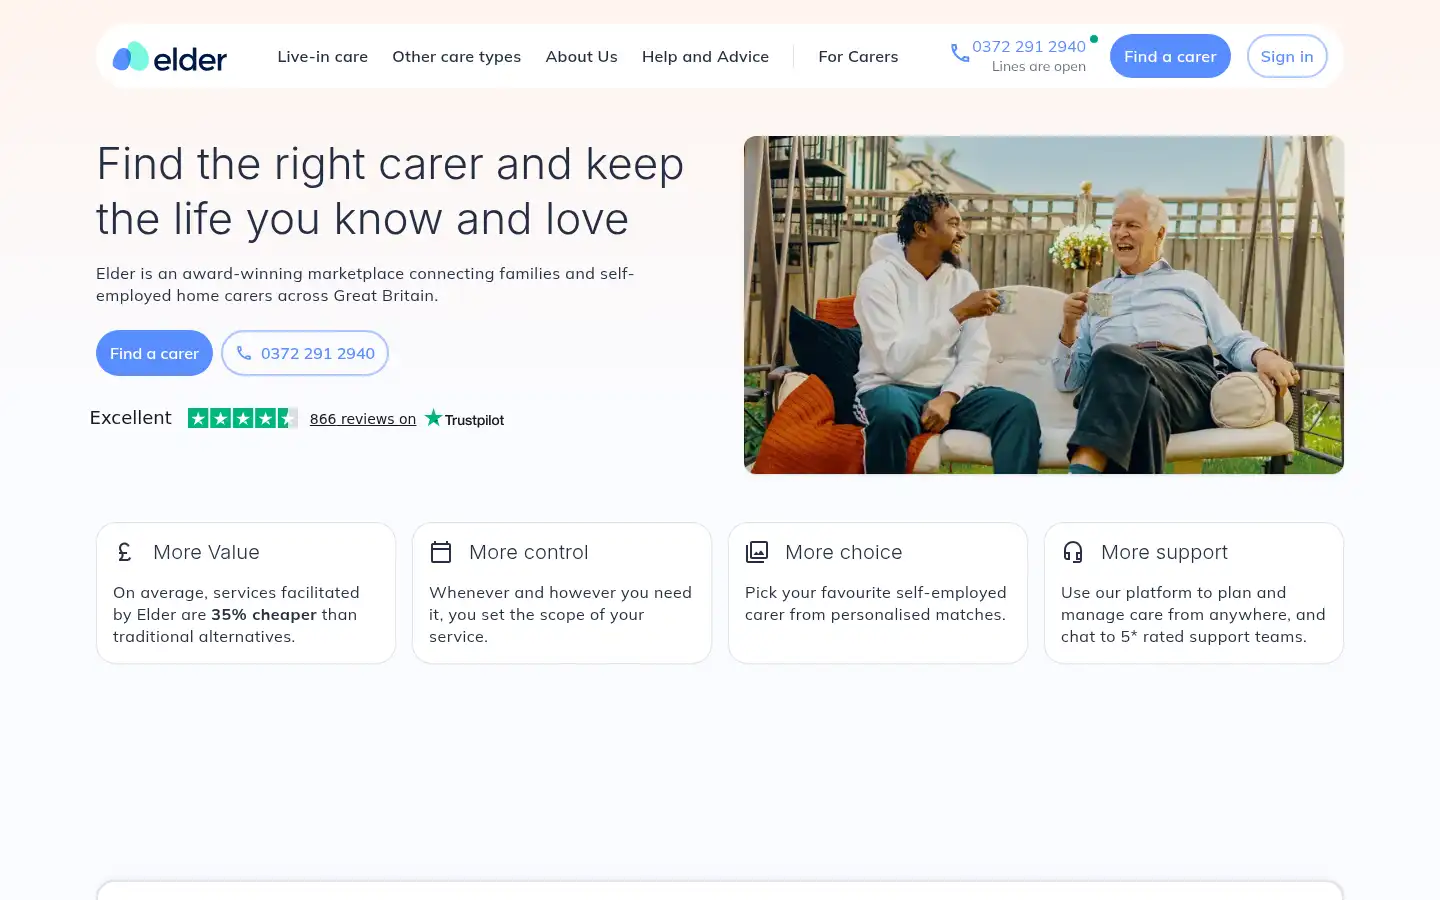1440x900 pixels.
Task: Click the Sign in button
Action: [x=1287, y=56]
